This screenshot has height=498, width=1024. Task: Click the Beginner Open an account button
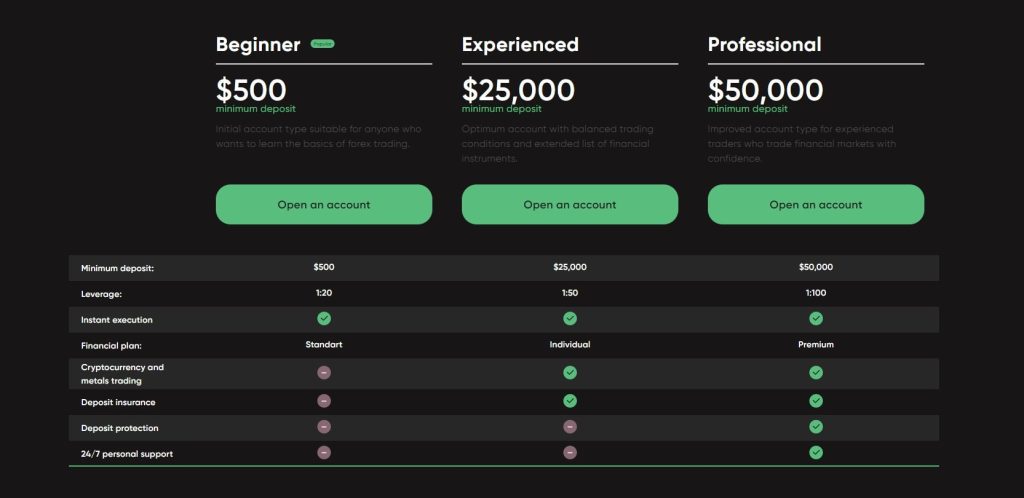click(x=324, y=204)
